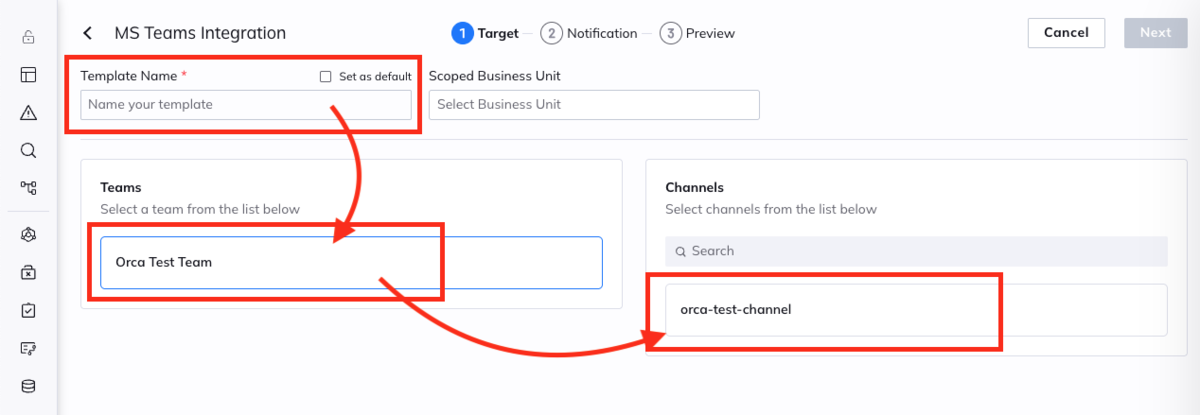Screen dimensions: 1200x415
Task: Click the magnifier icon in channel search
Action: pos(681,252)
